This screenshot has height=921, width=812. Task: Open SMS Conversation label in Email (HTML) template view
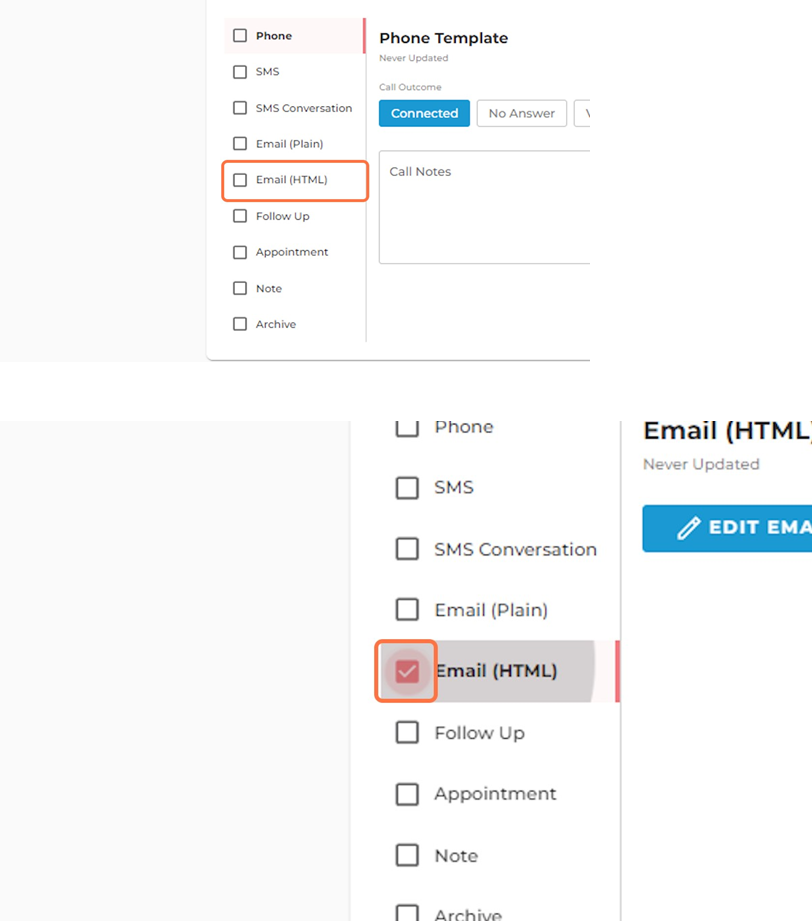pyautogui.click(x=515, y=549)
